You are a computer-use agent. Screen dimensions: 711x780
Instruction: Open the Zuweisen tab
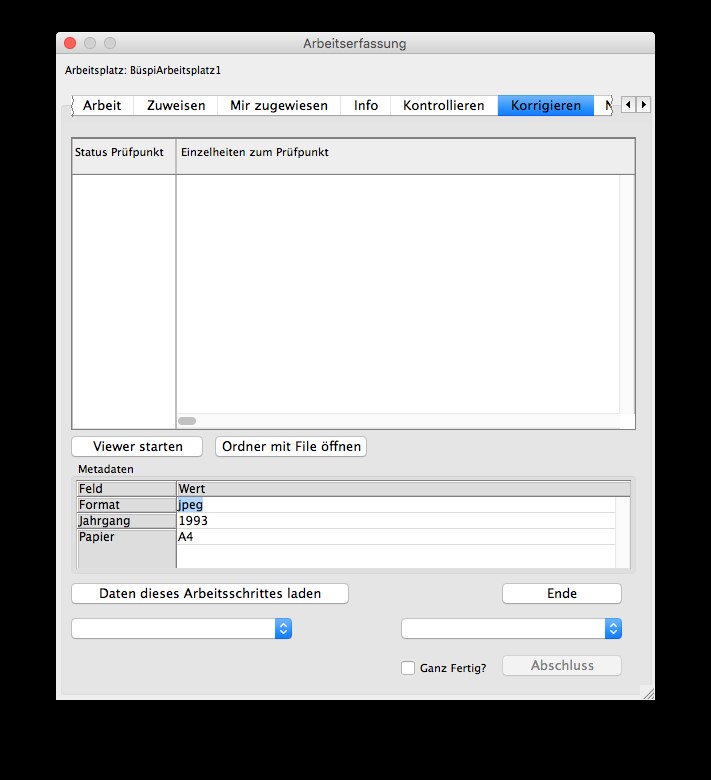point(176,105)
